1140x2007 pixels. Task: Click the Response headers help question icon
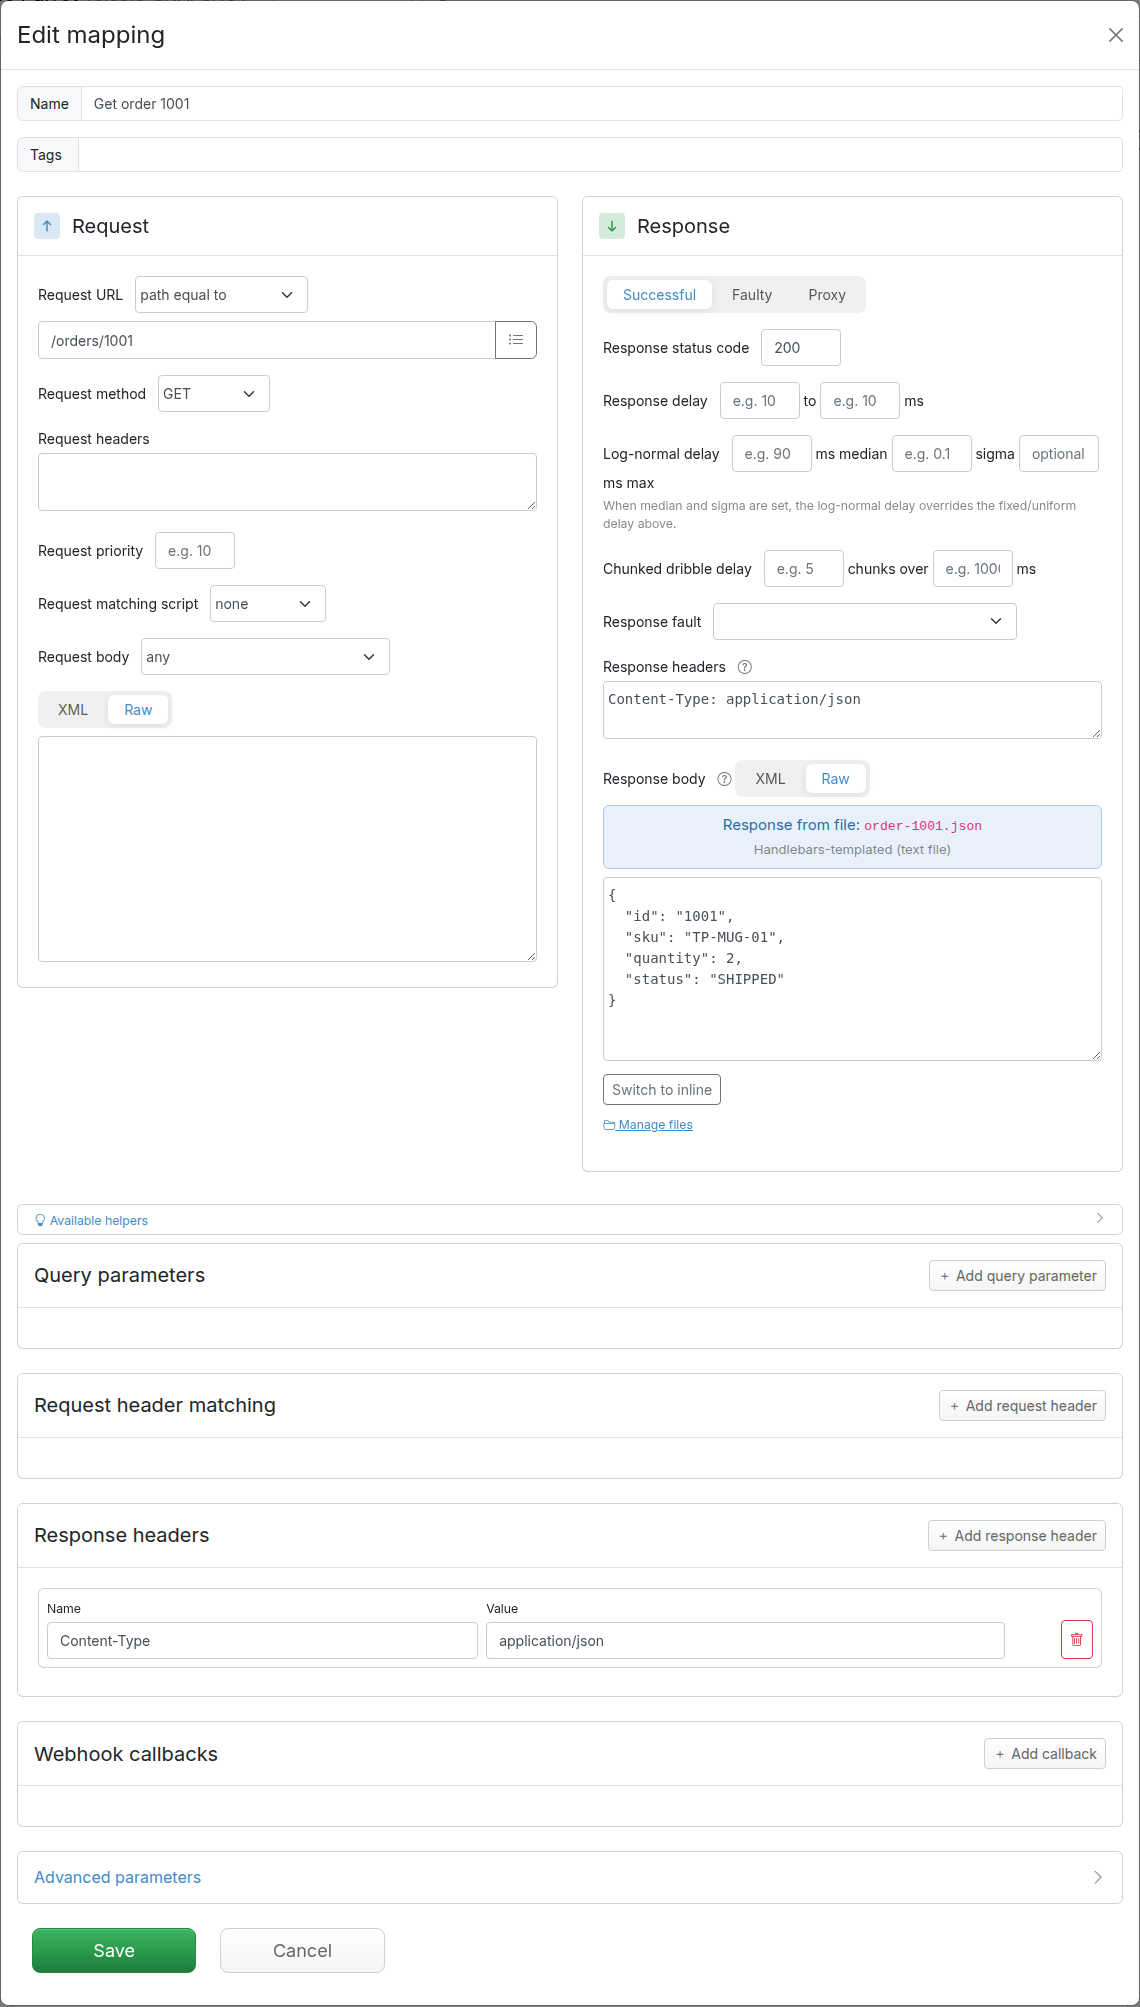coord(744,667)
